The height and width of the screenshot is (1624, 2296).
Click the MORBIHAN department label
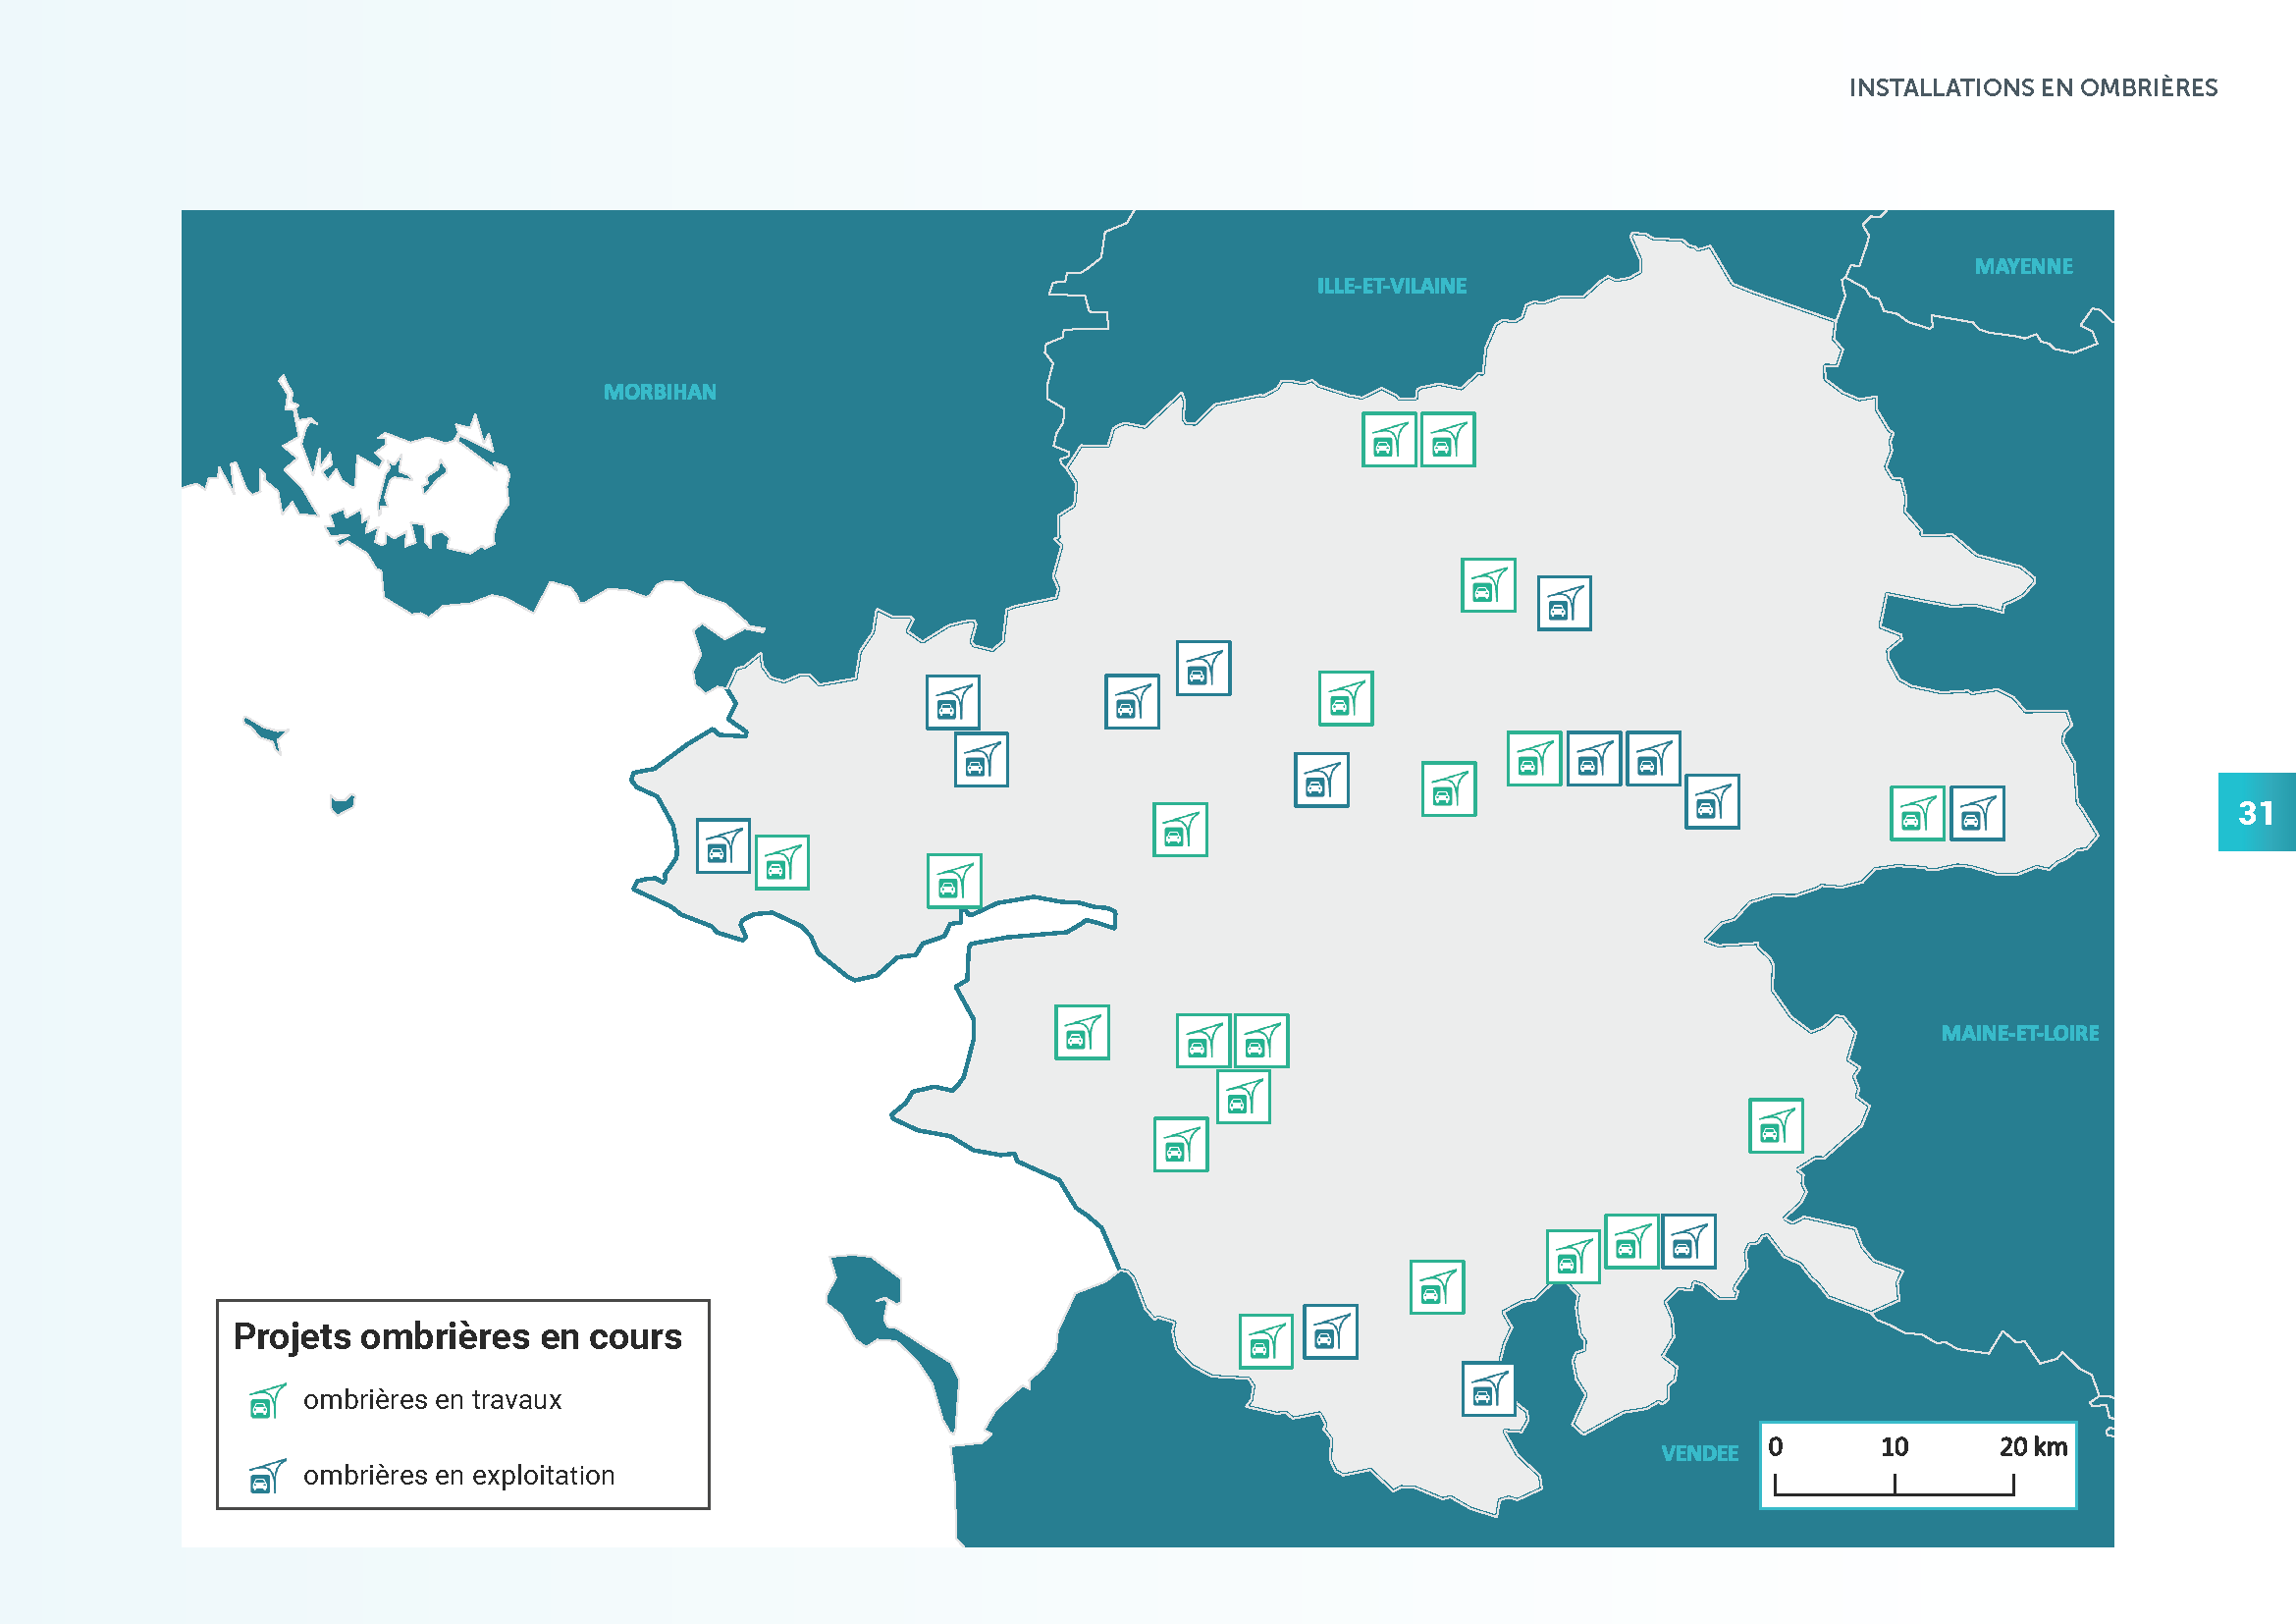pos(660,392)
